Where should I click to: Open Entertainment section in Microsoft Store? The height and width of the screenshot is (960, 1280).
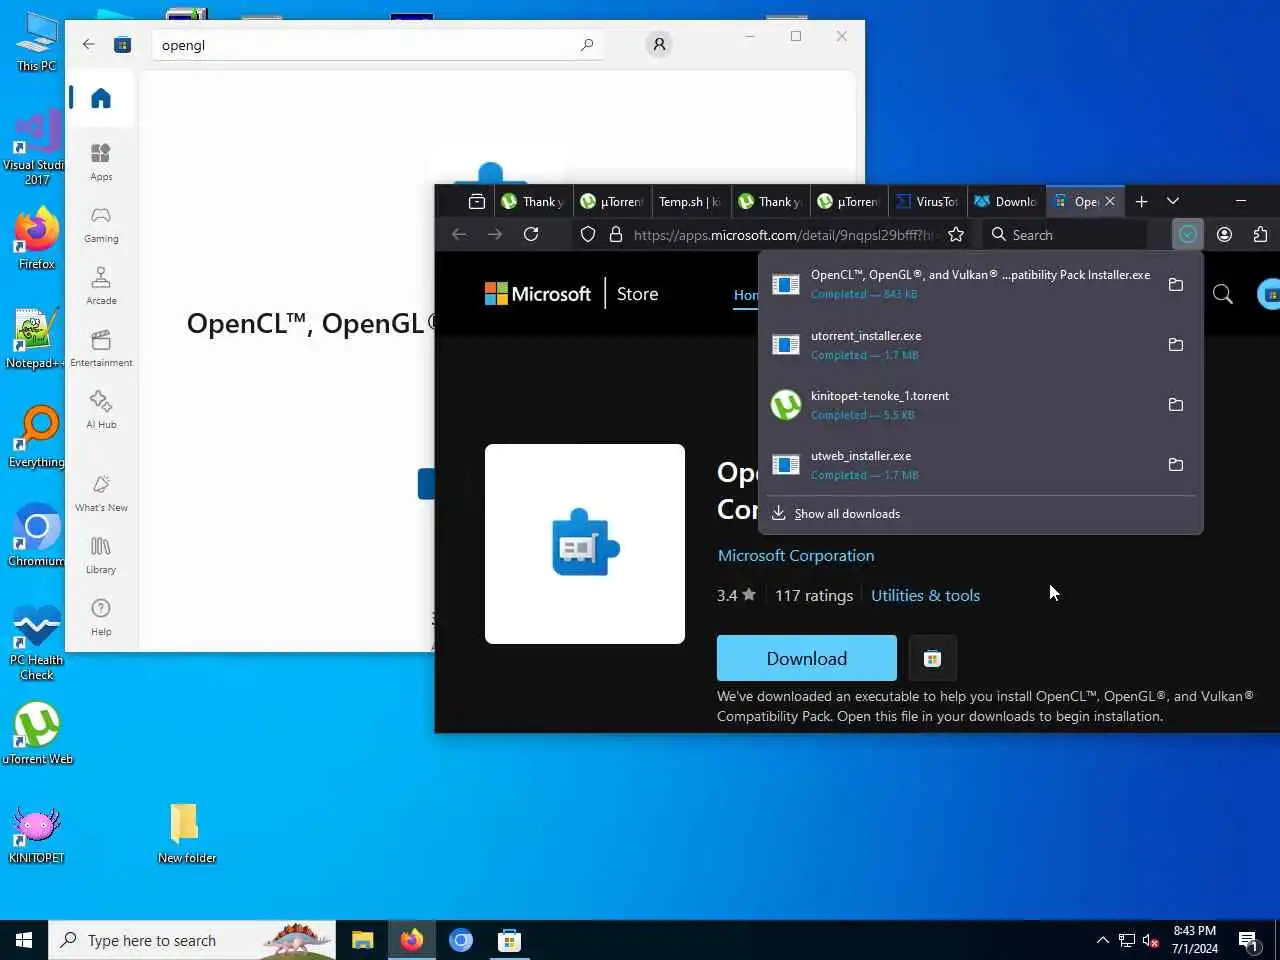[101, 348]
